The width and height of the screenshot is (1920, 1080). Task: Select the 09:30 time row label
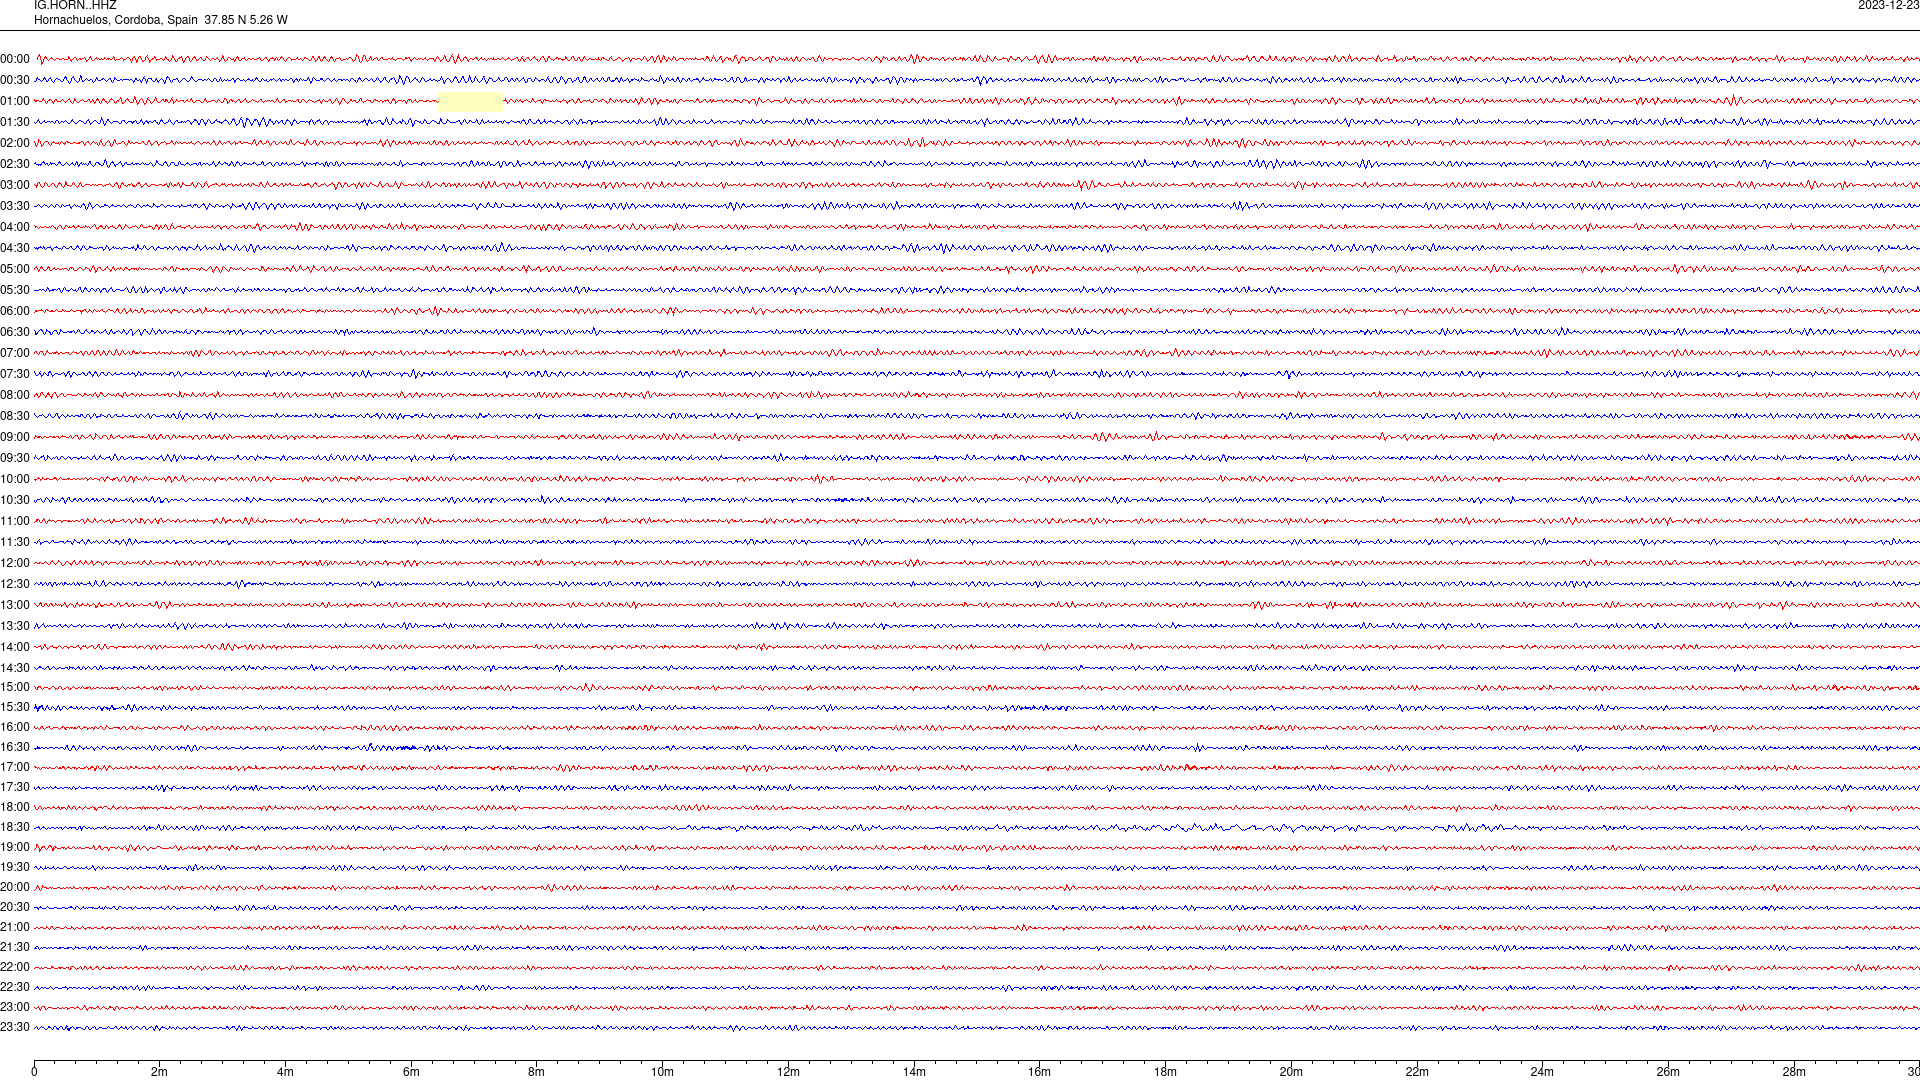pyautogui.click(x=15, y=458)
